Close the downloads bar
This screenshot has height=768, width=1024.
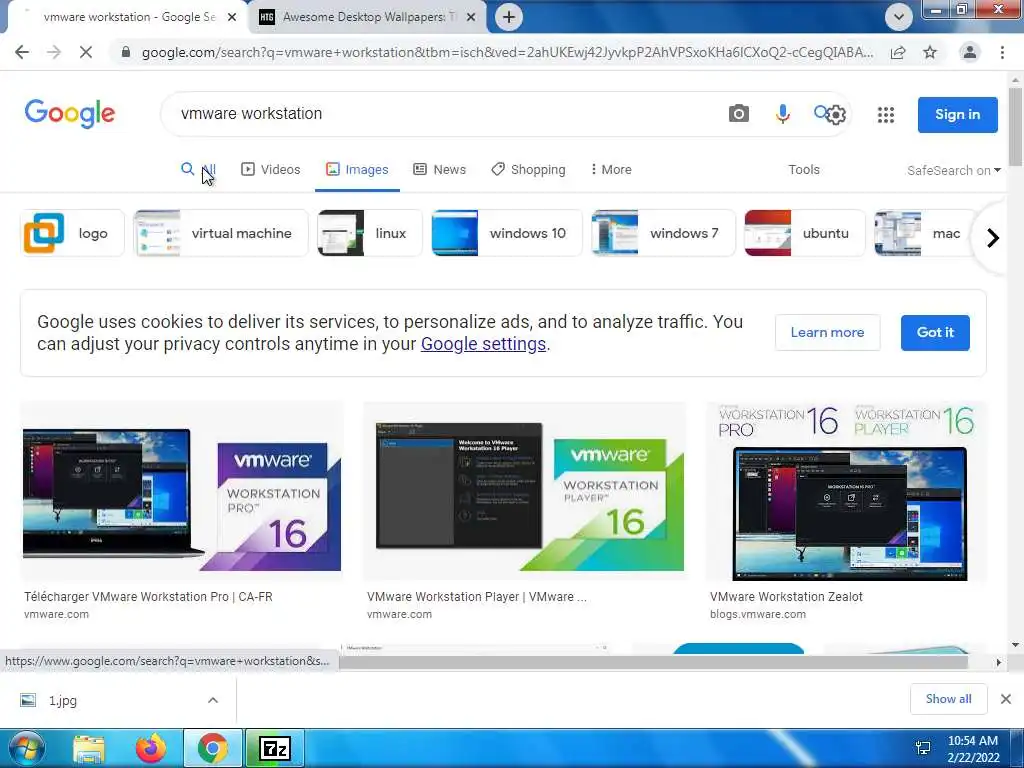[1006, 699]
